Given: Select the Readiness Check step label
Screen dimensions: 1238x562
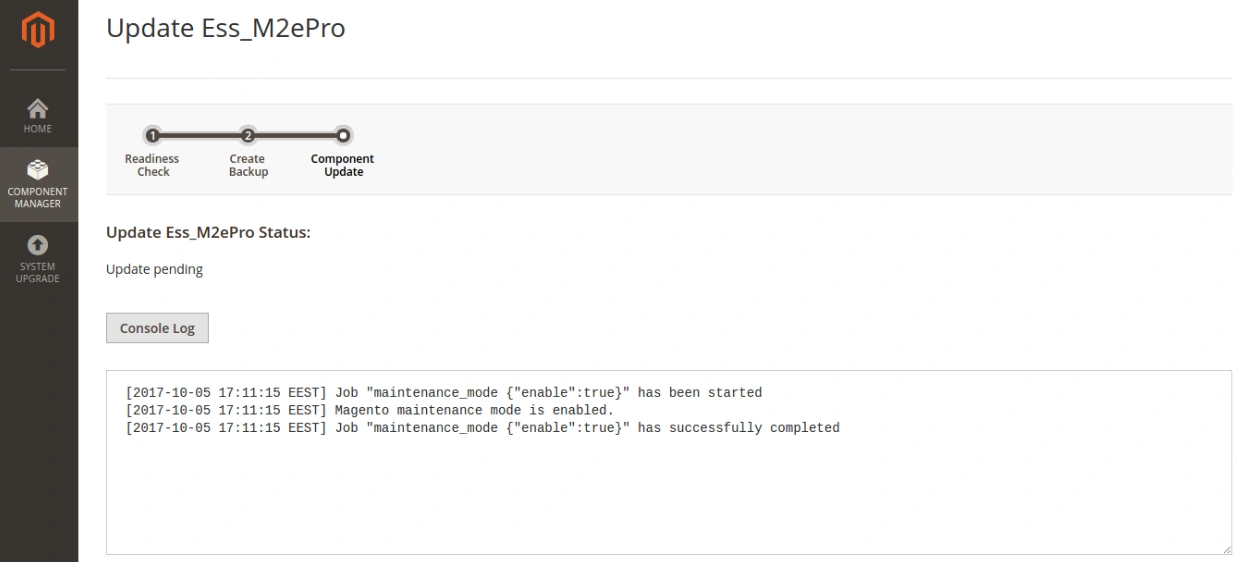Looking at the screenshot, I should pyautogui.click(x=152, y=165).
